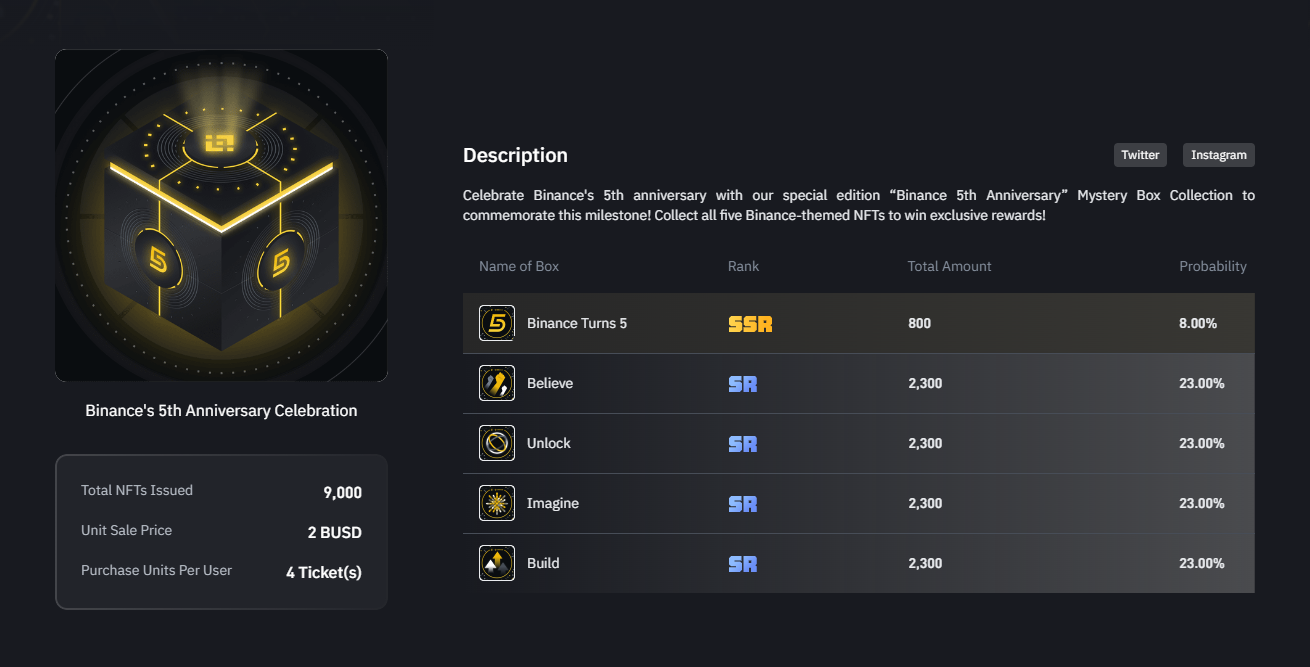The height and width of the screenshot is (667, 1310).
Task: Select the Believe lightning bolt icon
Action: pos(497,383)
